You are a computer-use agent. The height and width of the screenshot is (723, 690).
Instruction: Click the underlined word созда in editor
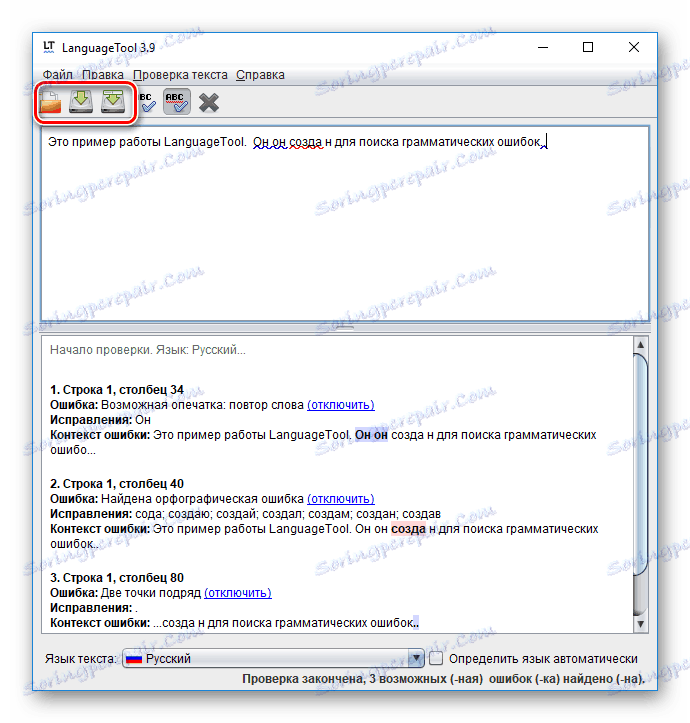306,142
